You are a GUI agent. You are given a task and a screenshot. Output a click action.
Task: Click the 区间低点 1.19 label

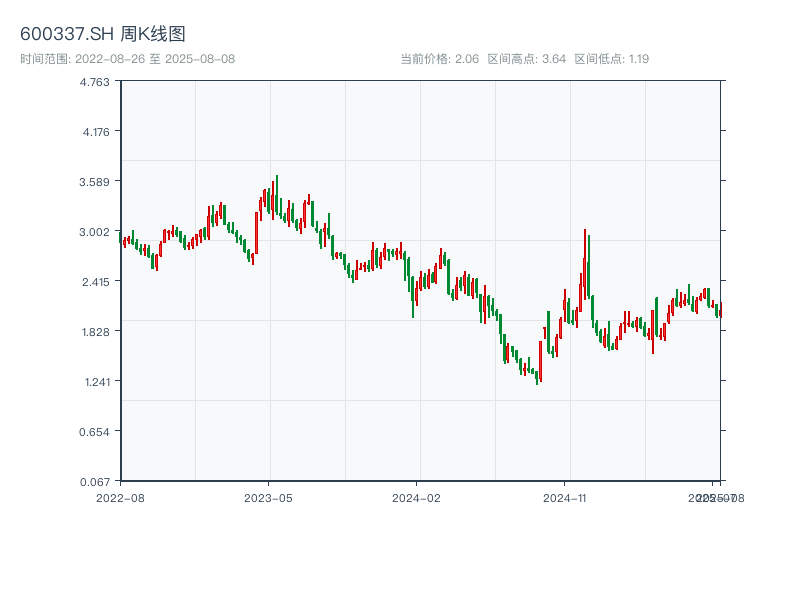click(612, 59)
